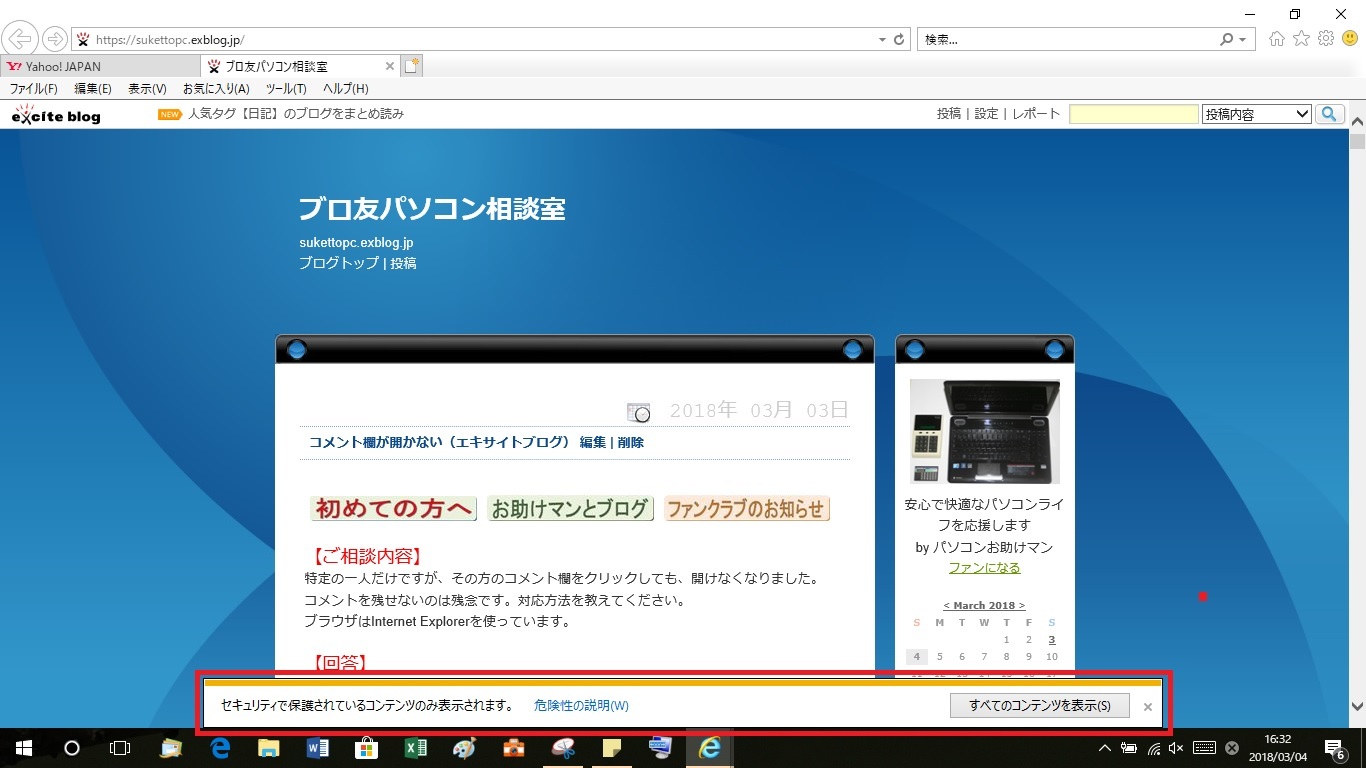Open Task View on taskbar
This screenshot has height=768, width=1366.
pyautogui.click(x=120, y=748)
